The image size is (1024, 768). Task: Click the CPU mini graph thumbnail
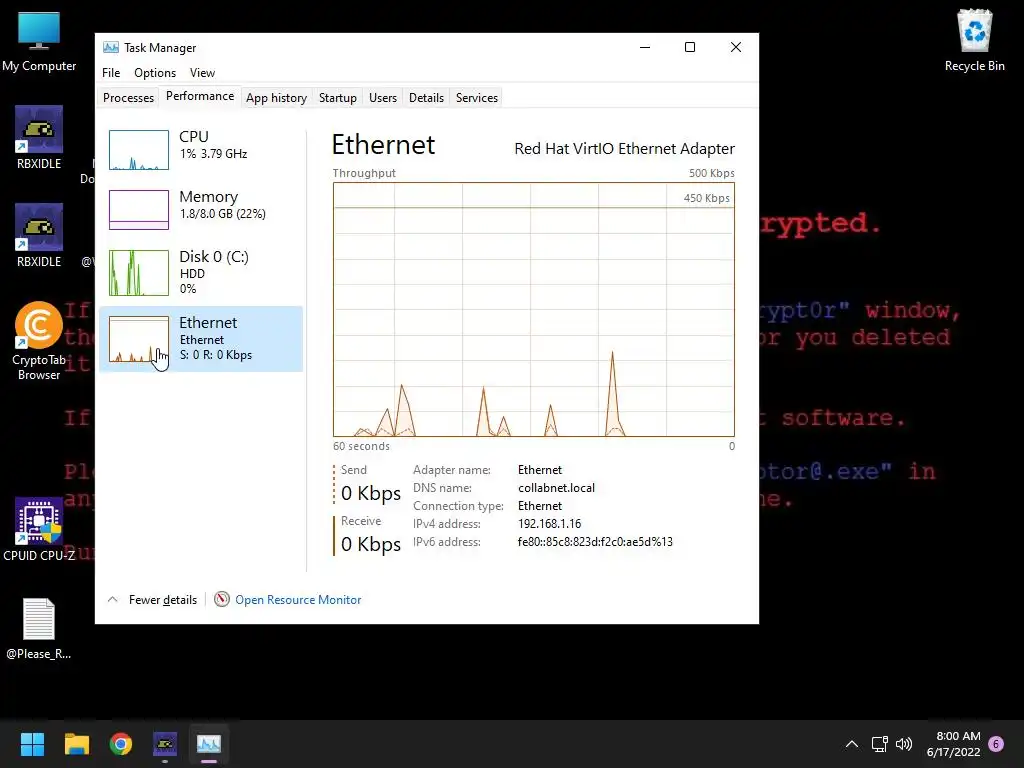(138, 150)
